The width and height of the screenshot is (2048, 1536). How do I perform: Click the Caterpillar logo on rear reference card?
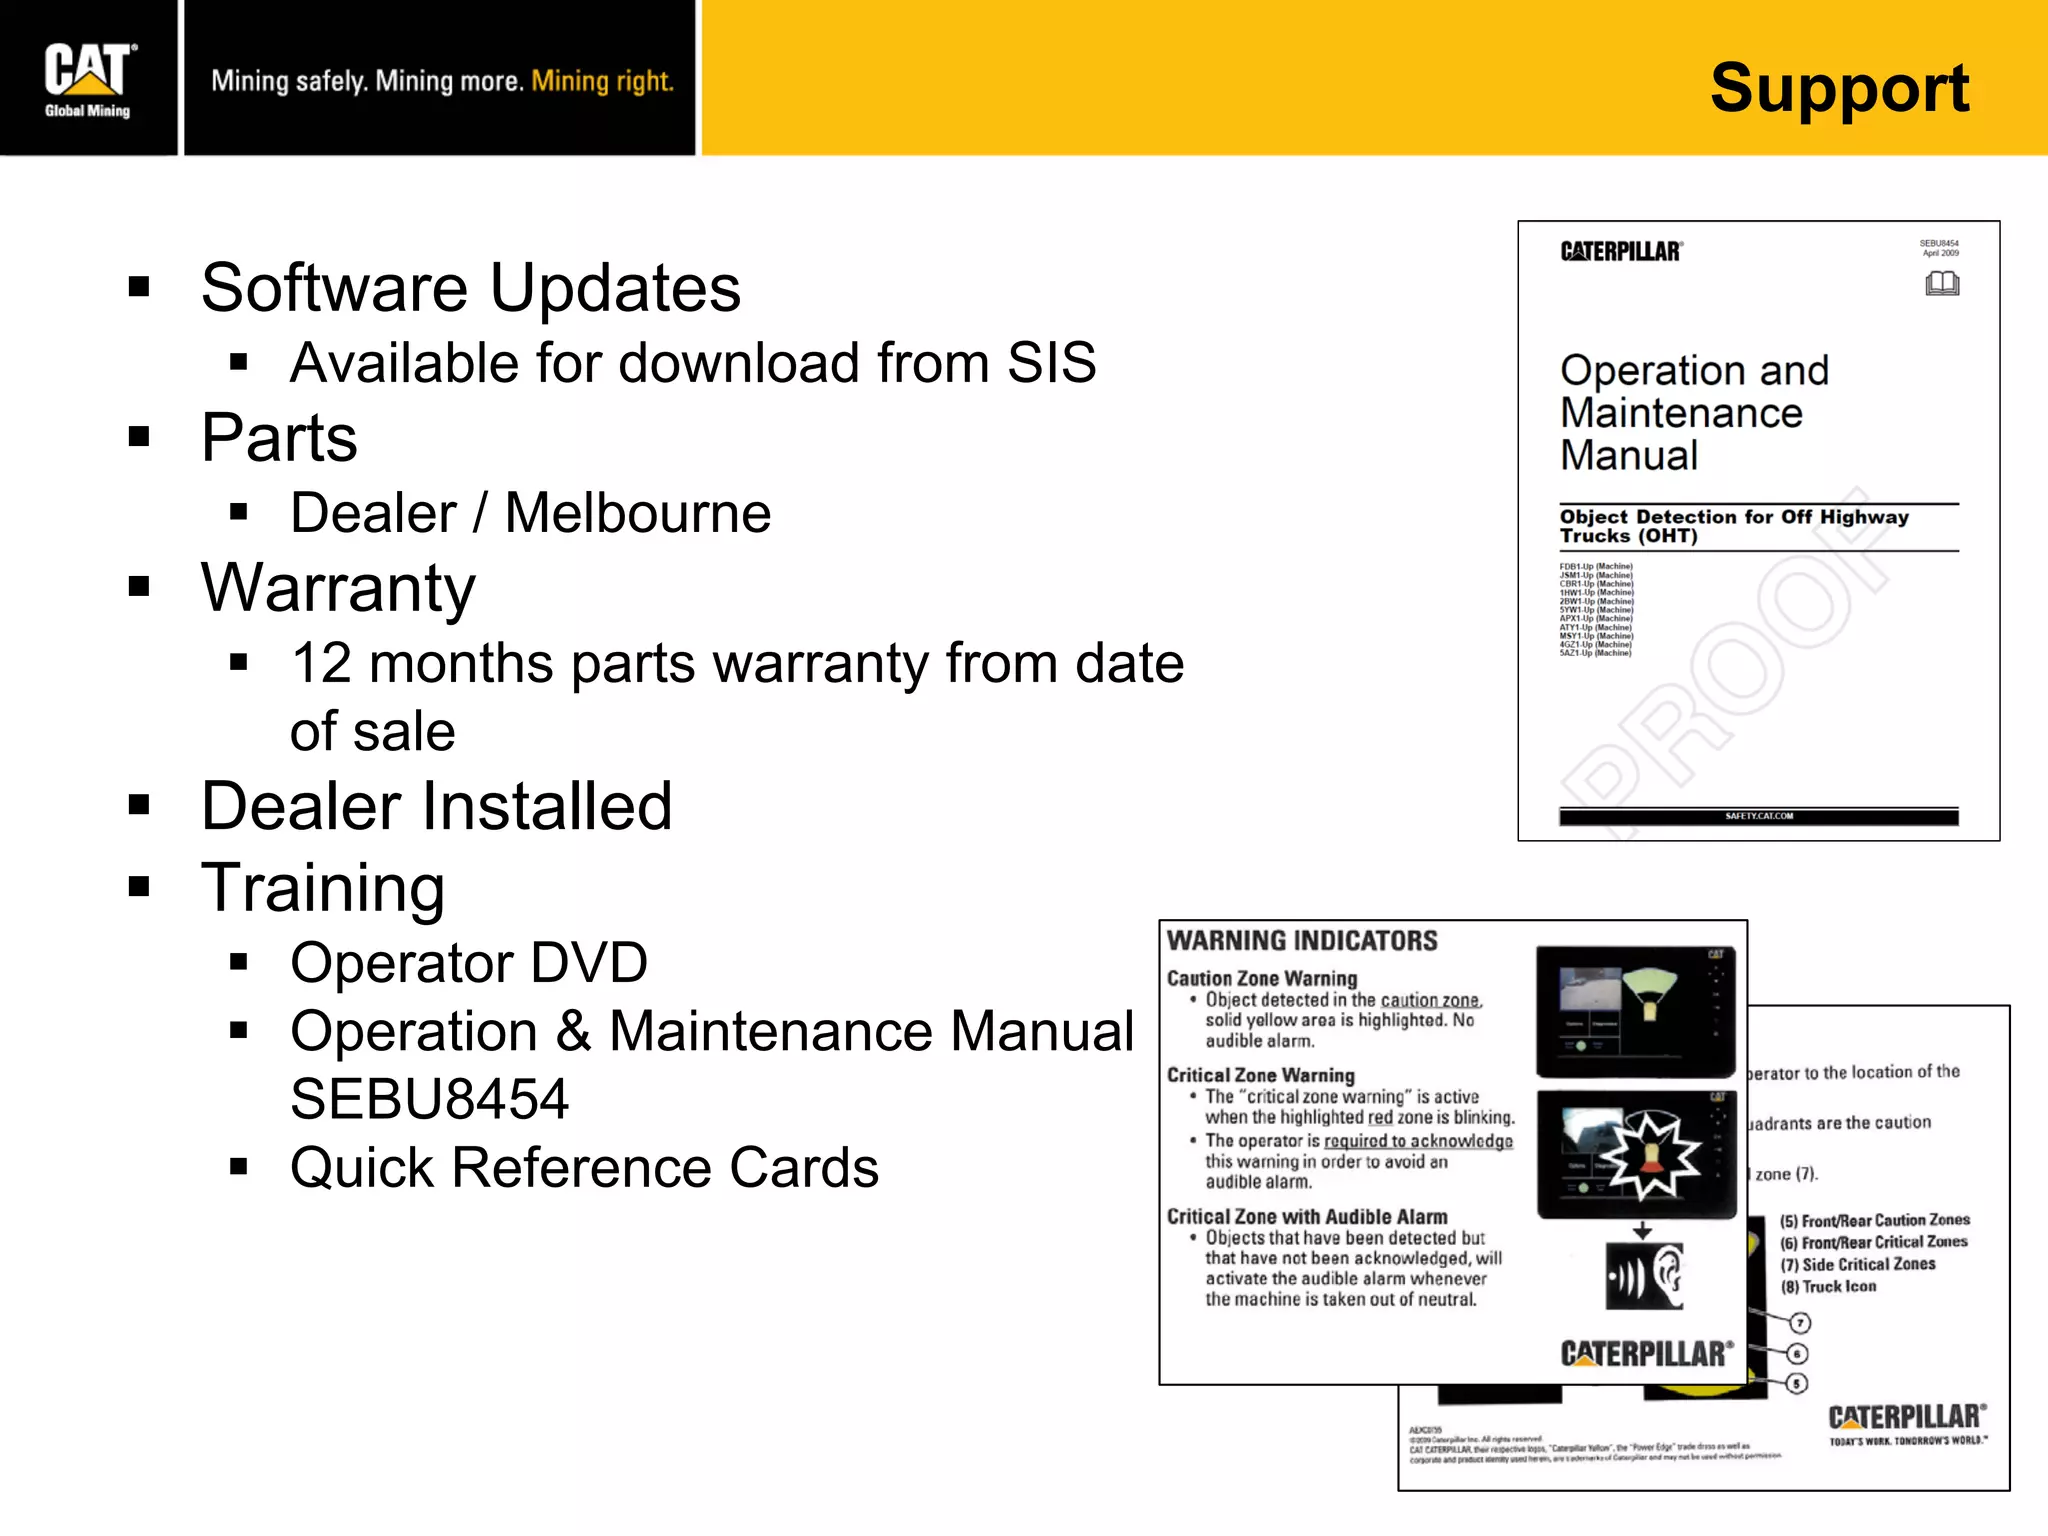pos(1907,1416)
